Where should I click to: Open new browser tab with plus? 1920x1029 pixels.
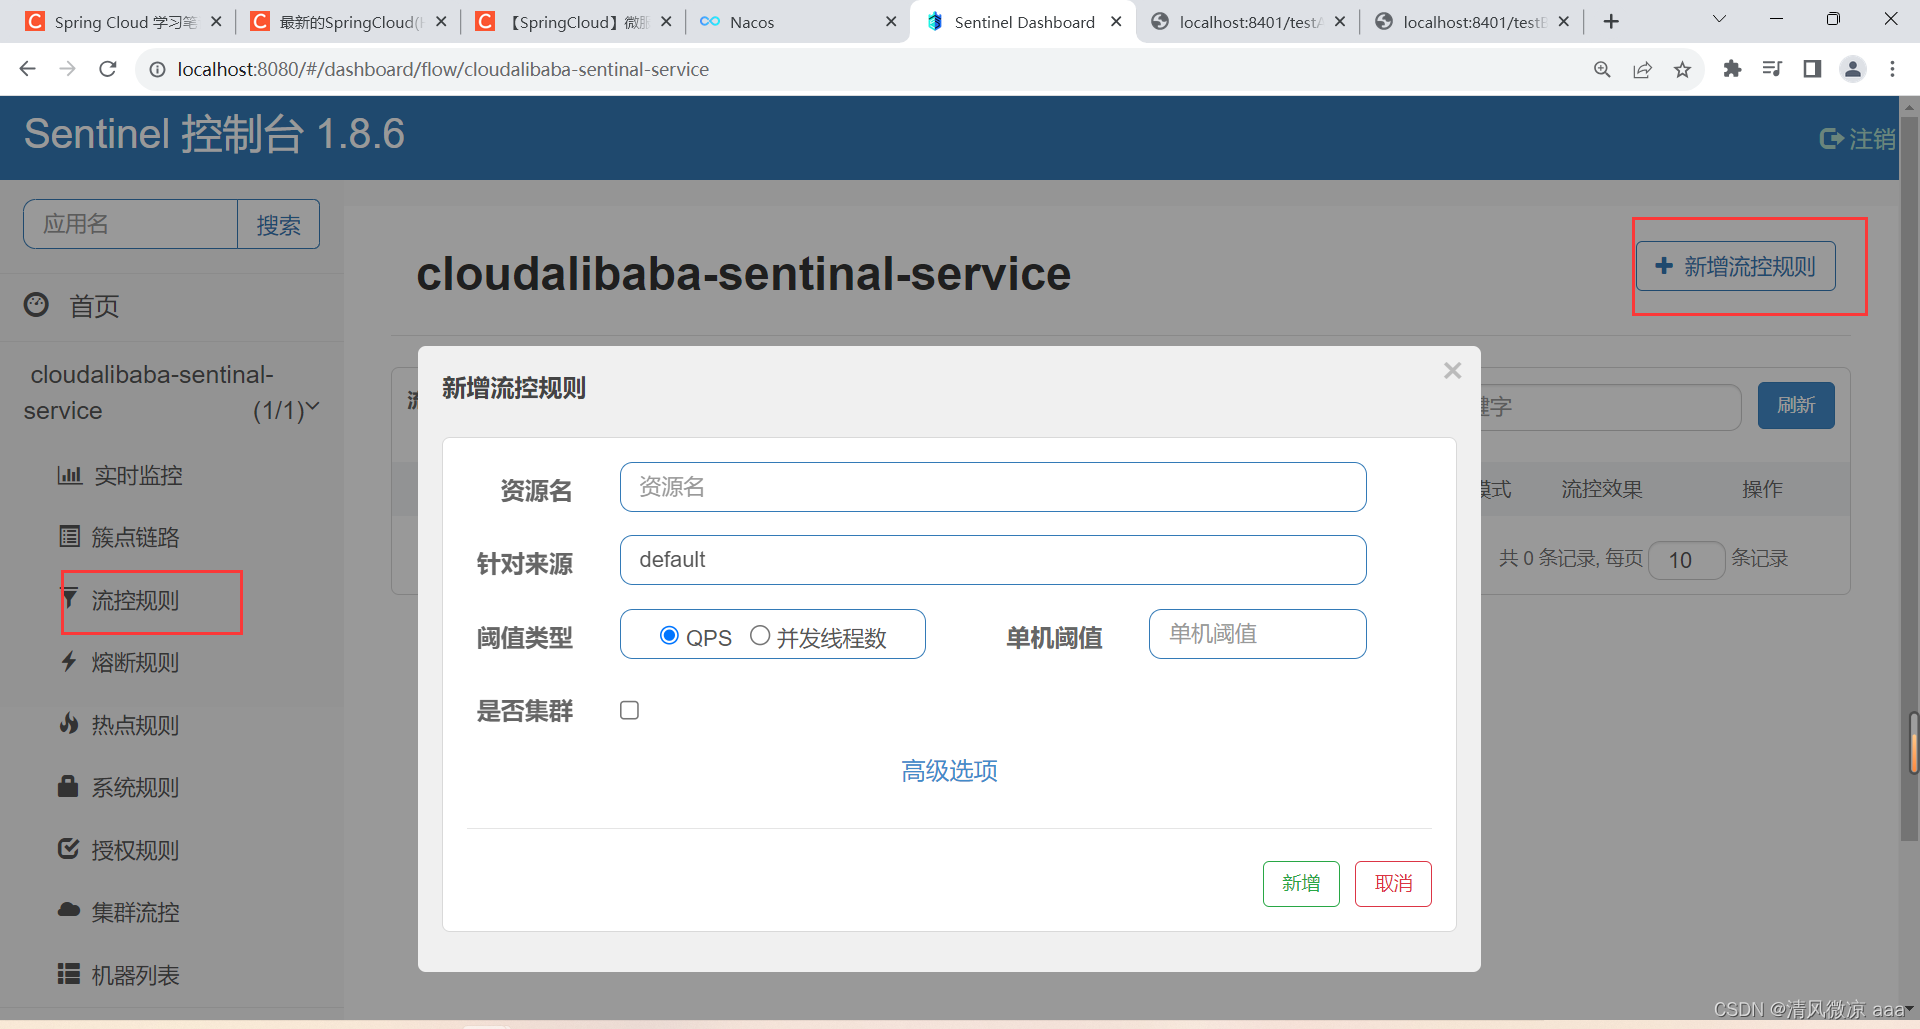(1611, 21)
